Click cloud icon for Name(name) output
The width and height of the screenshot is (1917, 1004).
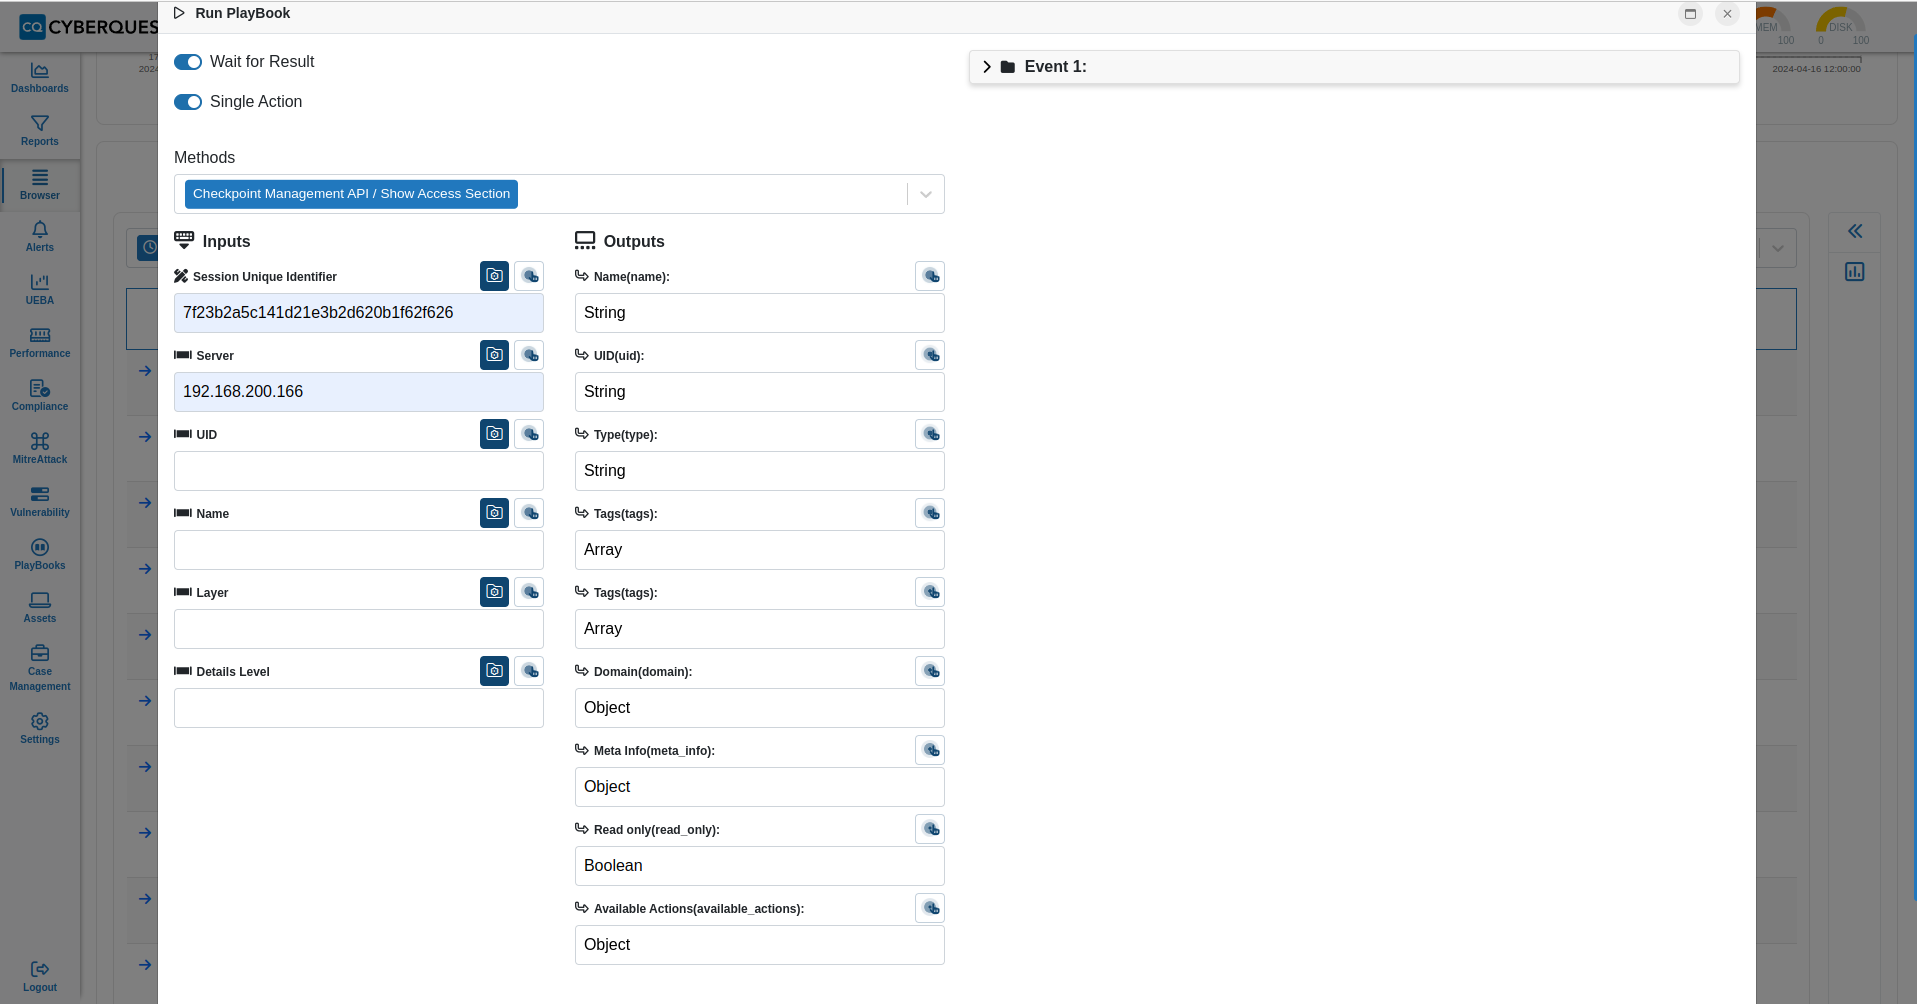point(930,276)
